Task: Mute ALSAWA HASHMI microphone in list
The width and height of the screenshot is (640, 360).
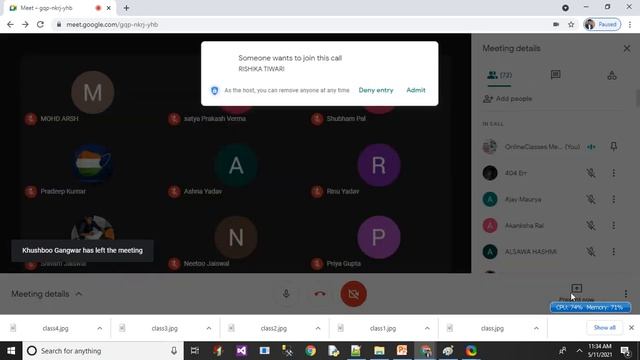Action: (x=591, y=251)
